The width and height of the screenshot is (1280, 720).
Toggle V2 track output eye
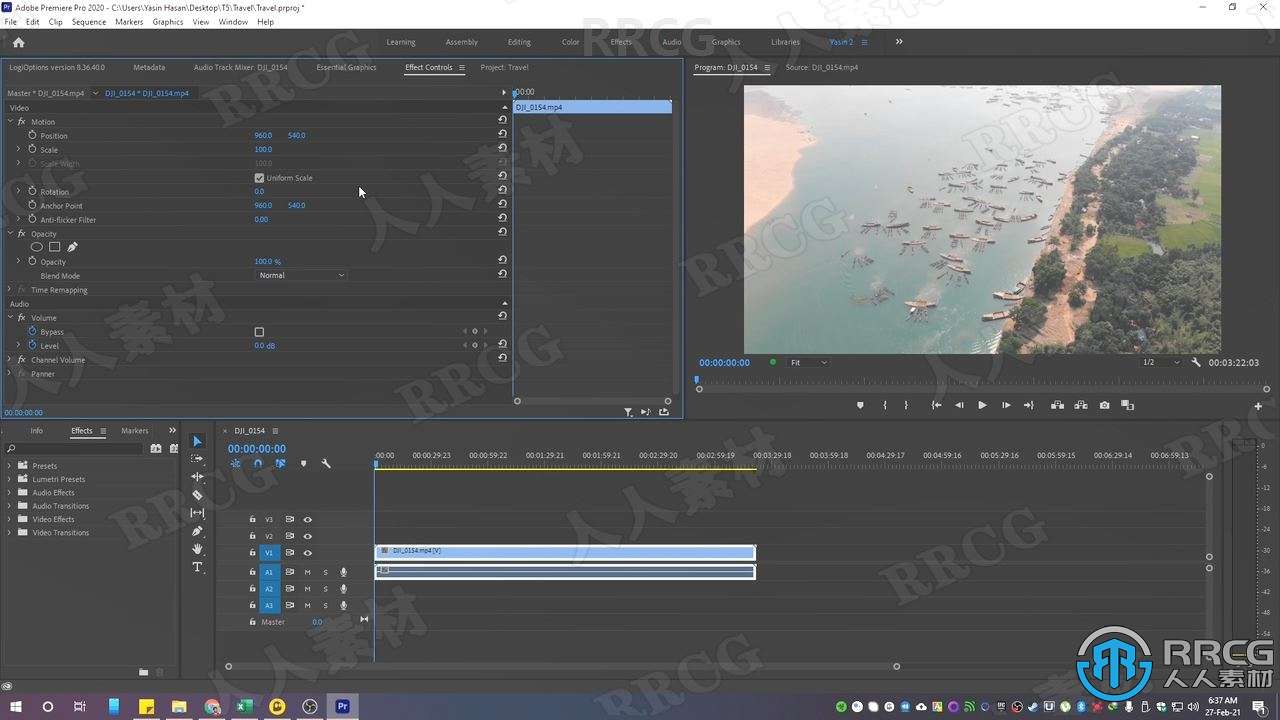[308, 536]
